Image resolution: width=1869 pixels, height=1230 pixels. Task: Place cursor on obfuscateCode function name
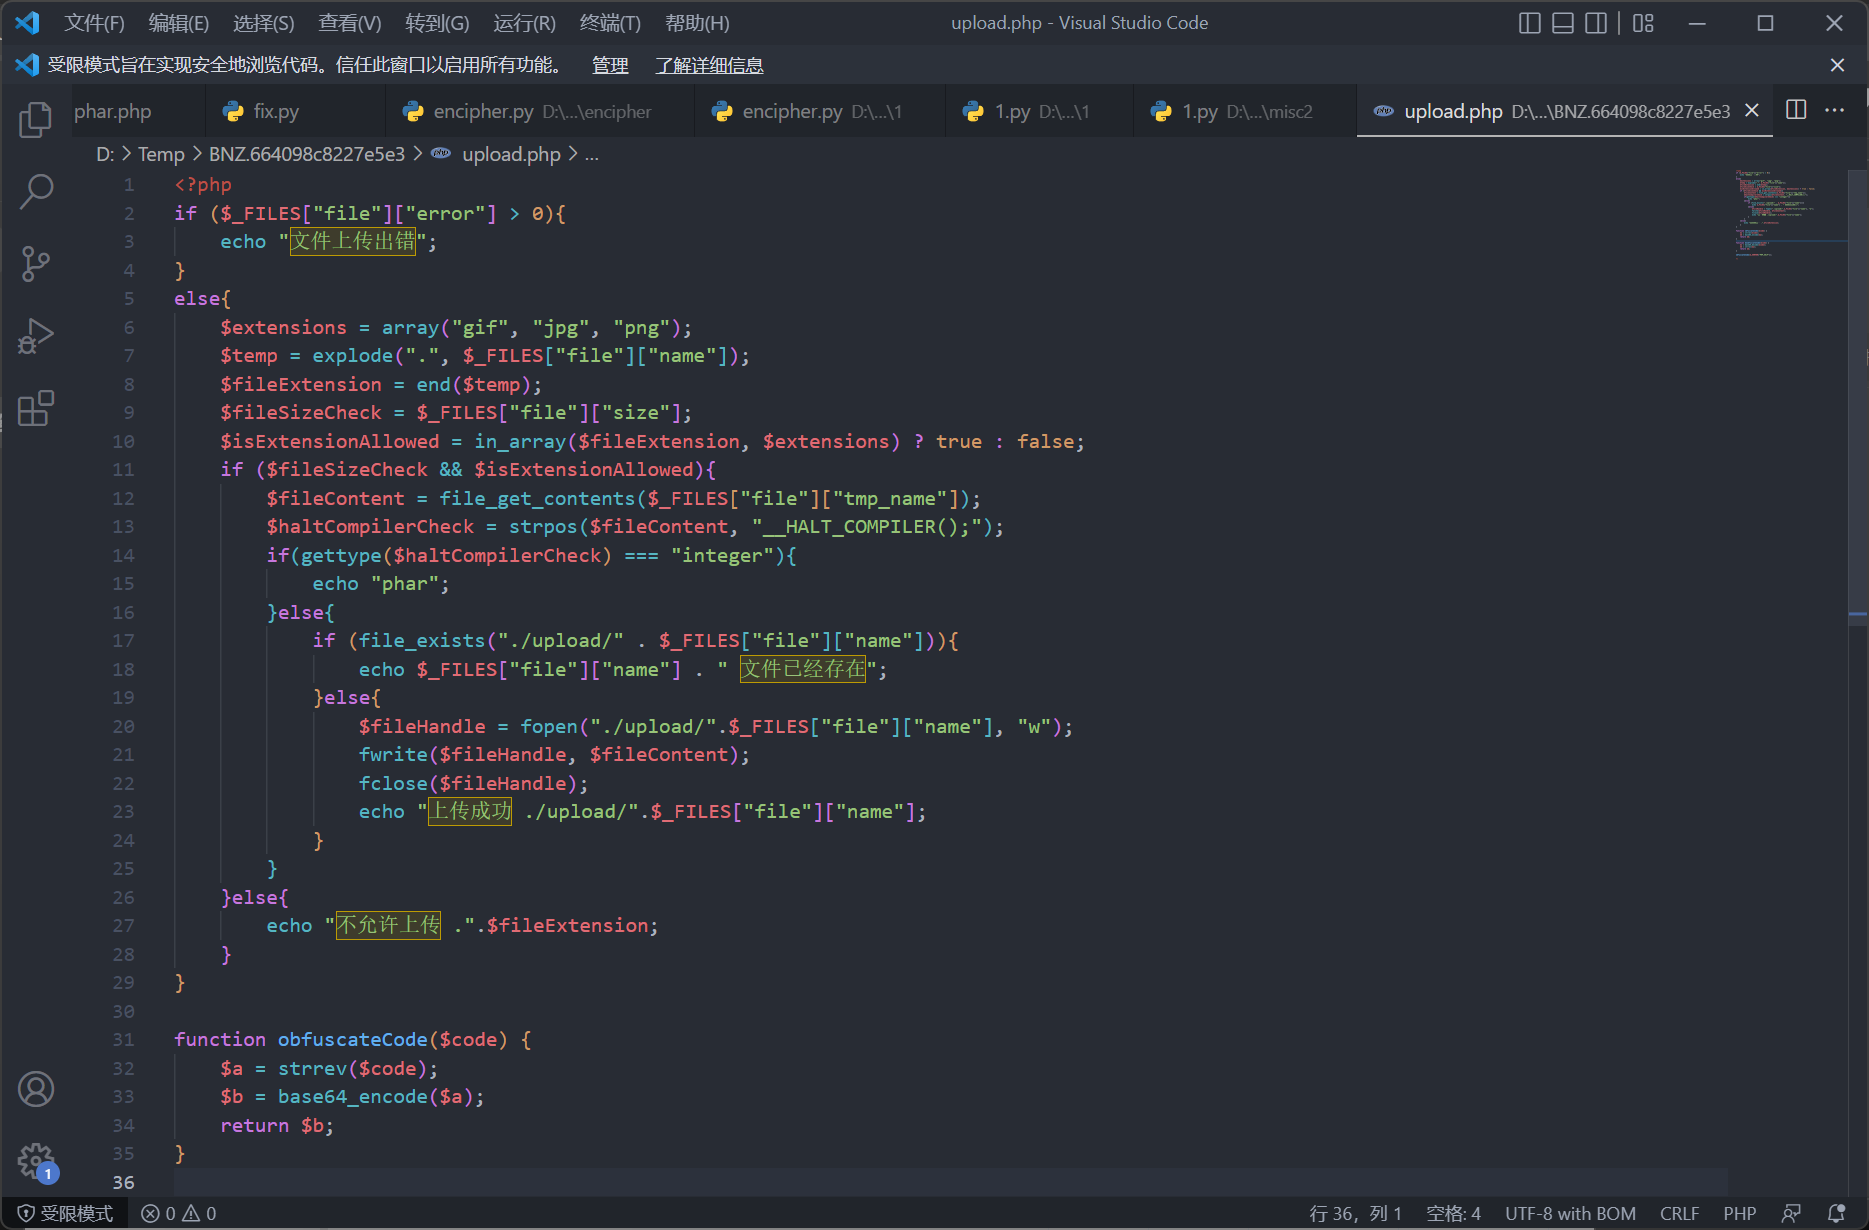(352, 1039)
